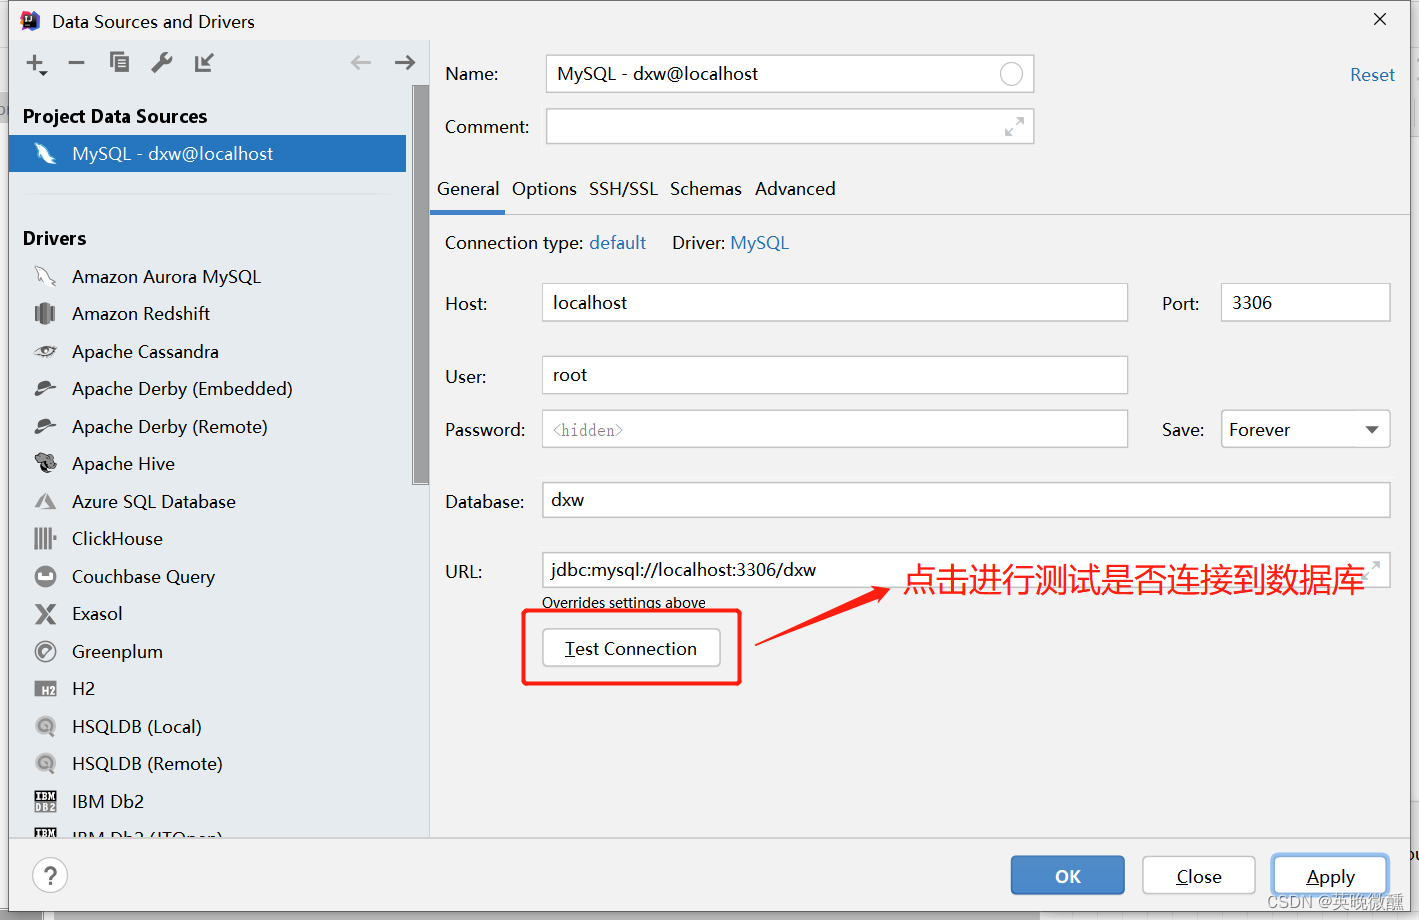The image size is (1419, 920).
Task: Select MySQL - dxw@localhost data source
Action: (207, 154)
